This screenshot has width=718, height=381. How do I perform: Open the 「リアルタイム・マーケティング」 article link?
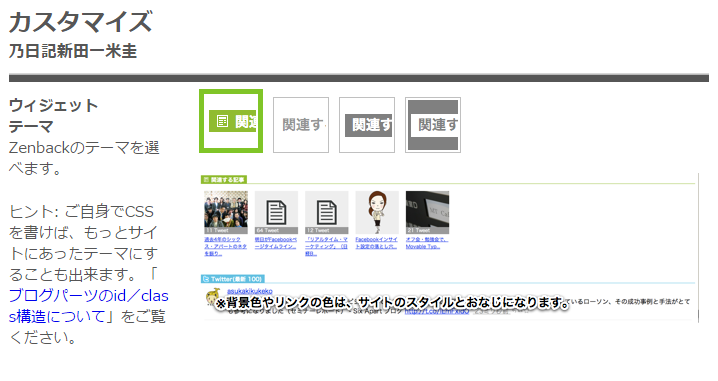(326, 246)
